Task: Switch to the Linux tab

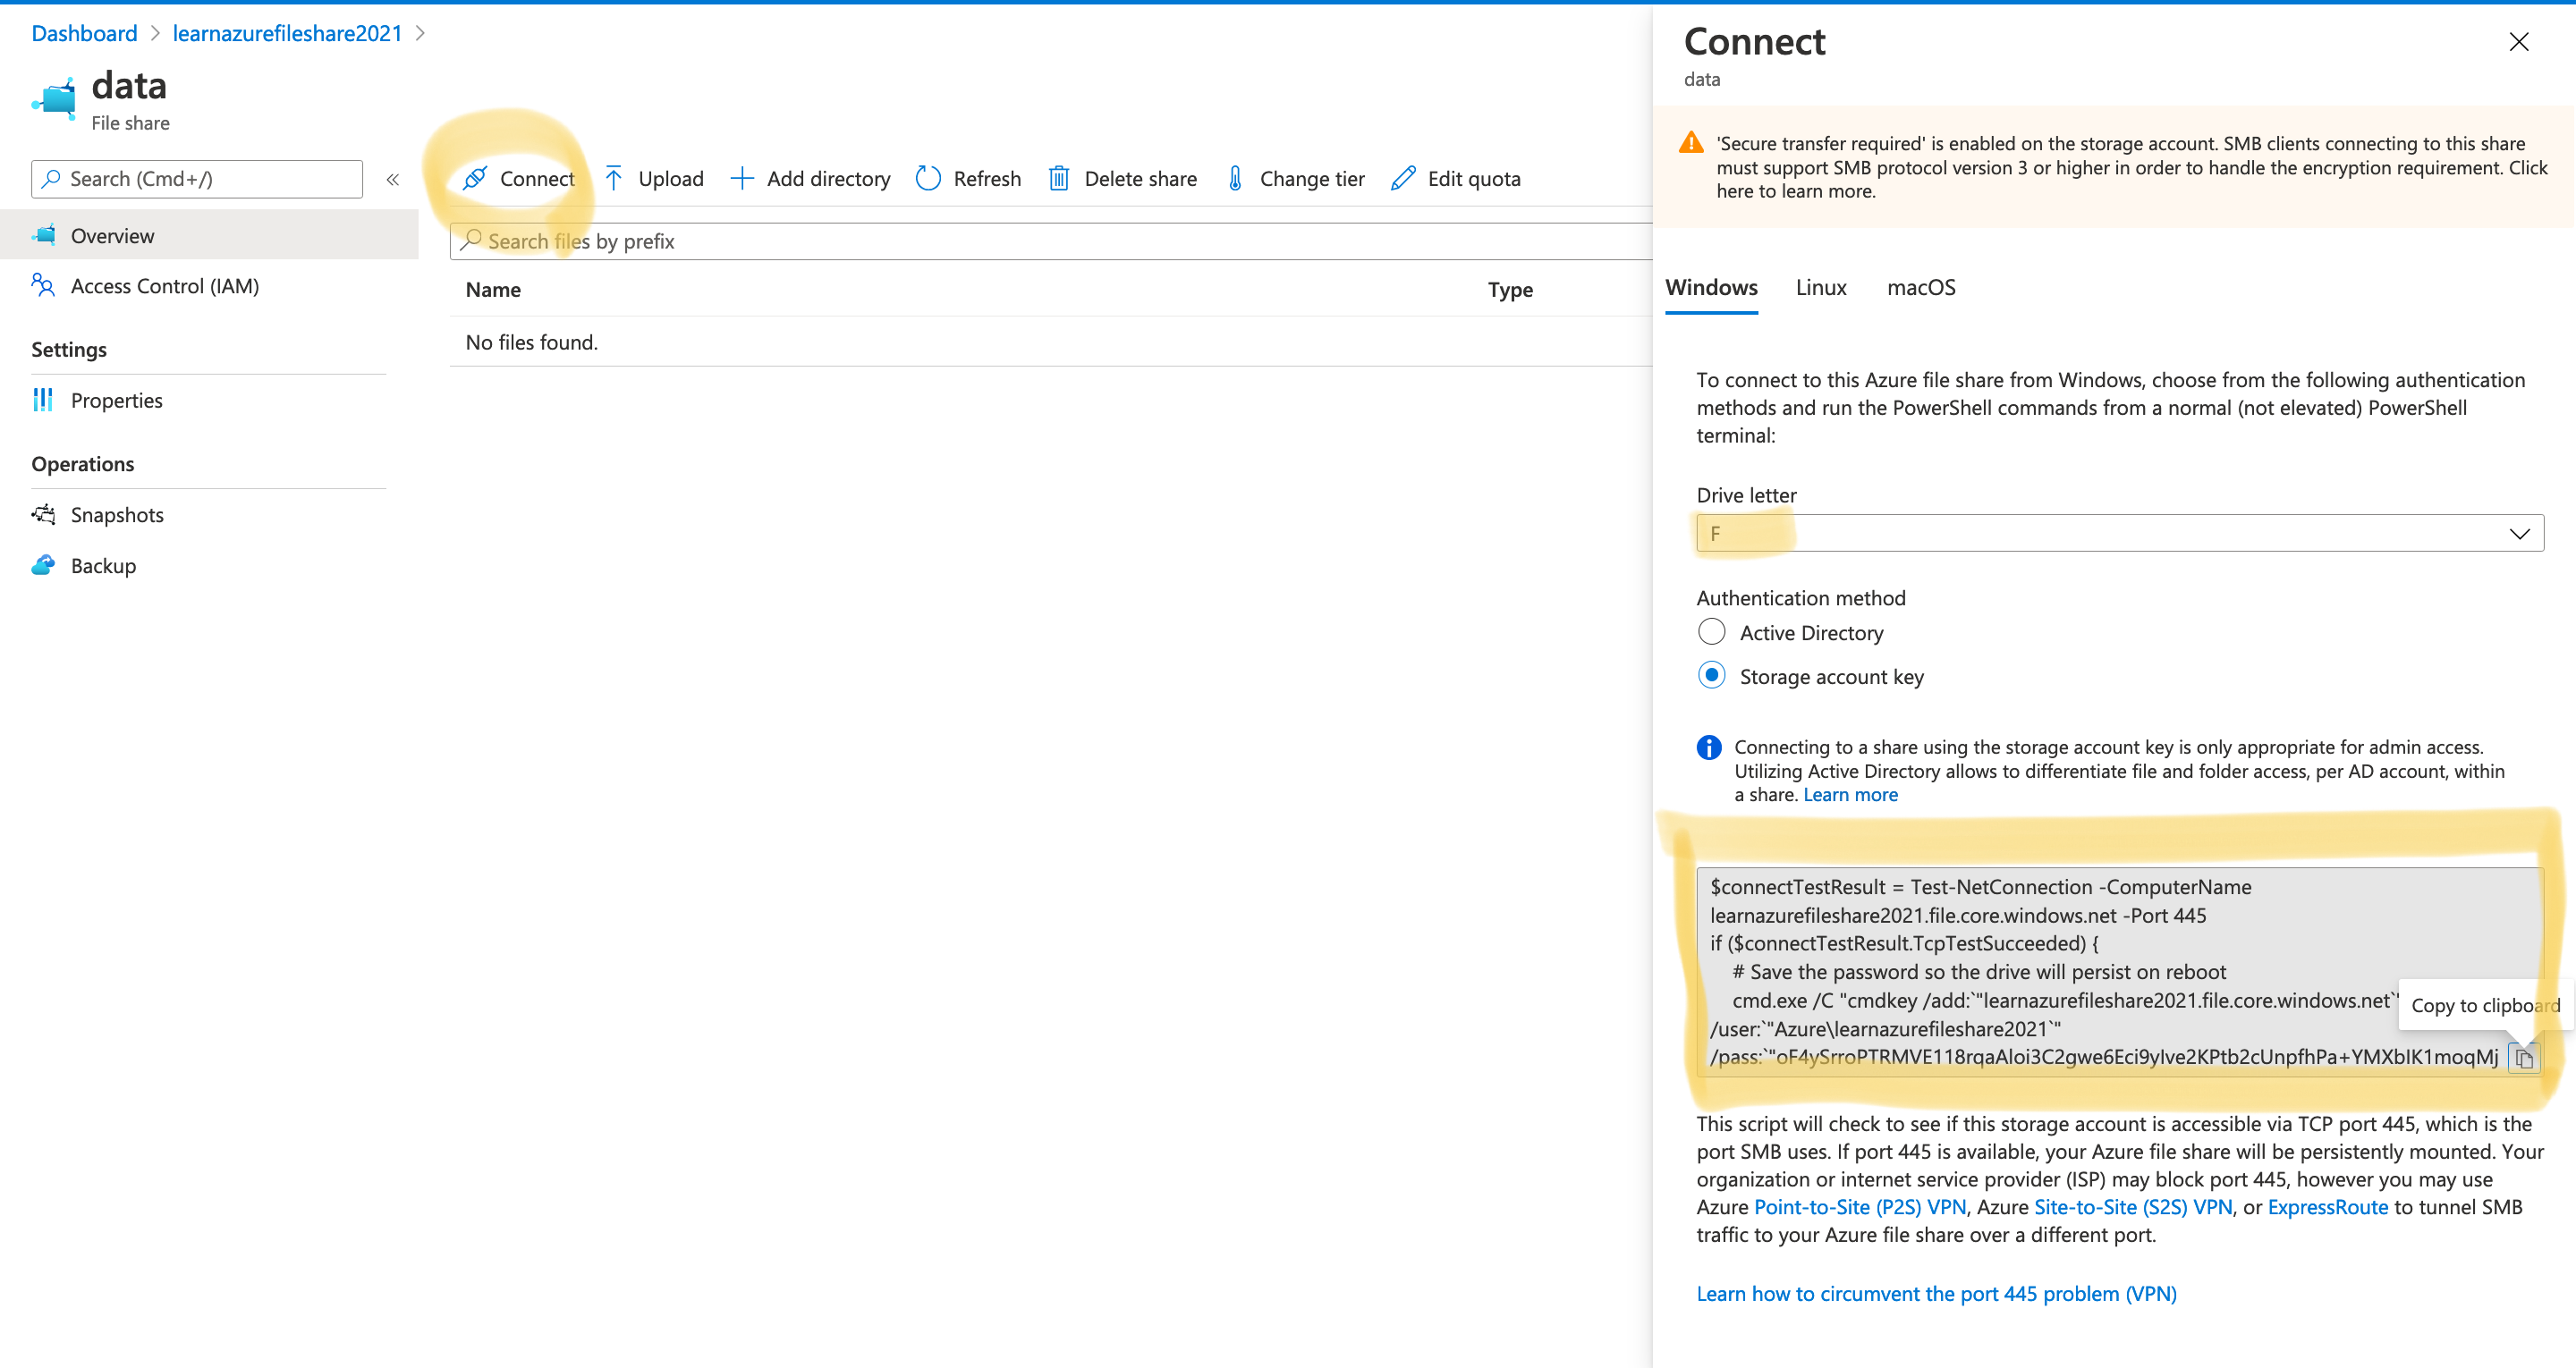Action: tap(1821, 287)
